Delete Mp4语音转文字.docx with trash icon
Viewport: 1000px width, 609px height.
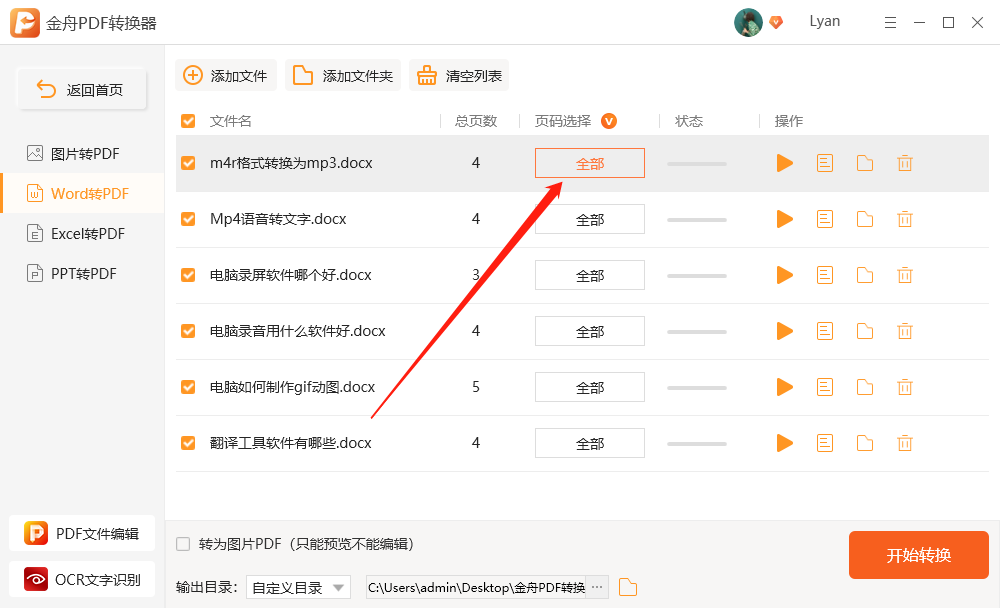904,219
